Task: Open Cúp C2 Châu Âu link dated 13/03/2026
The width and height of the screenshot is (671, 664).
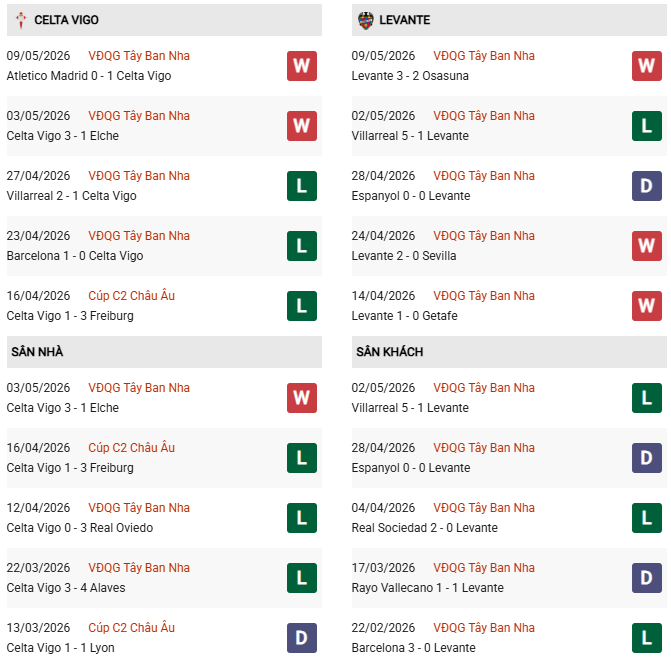Action: click(x=131, y=628)
